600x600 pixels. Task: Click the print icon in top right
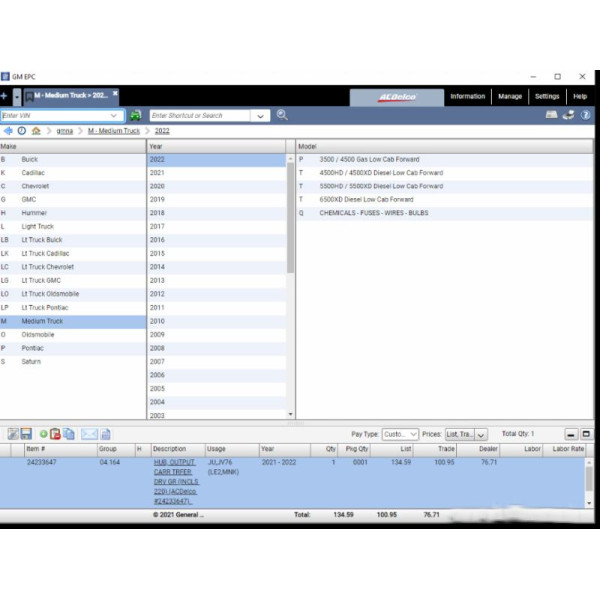[568, 115]
